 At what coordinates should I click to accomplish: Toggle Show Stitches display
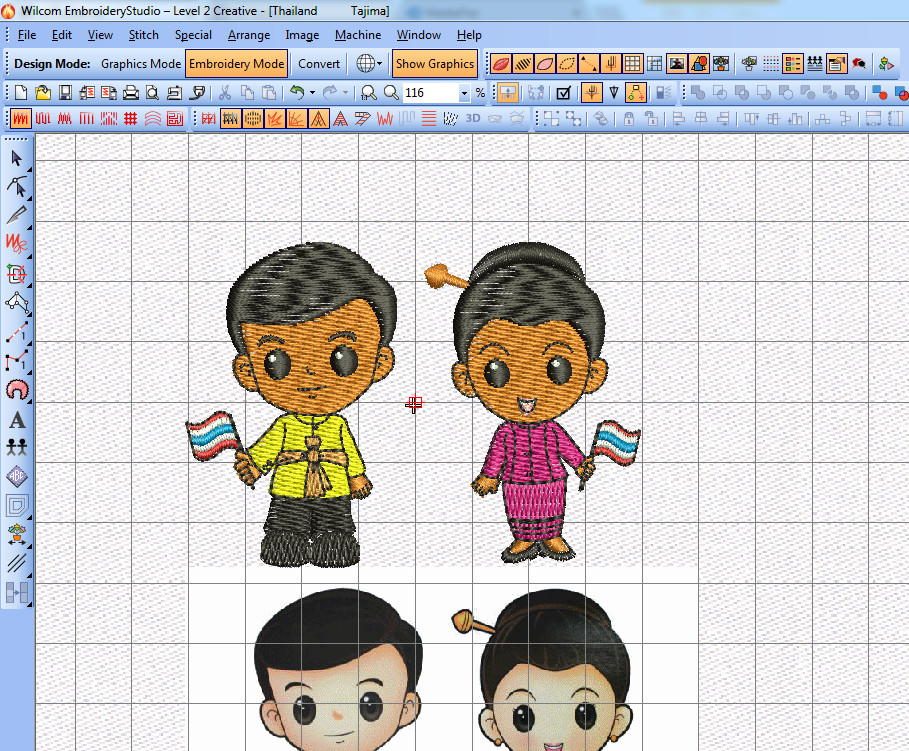coord(522,64)
